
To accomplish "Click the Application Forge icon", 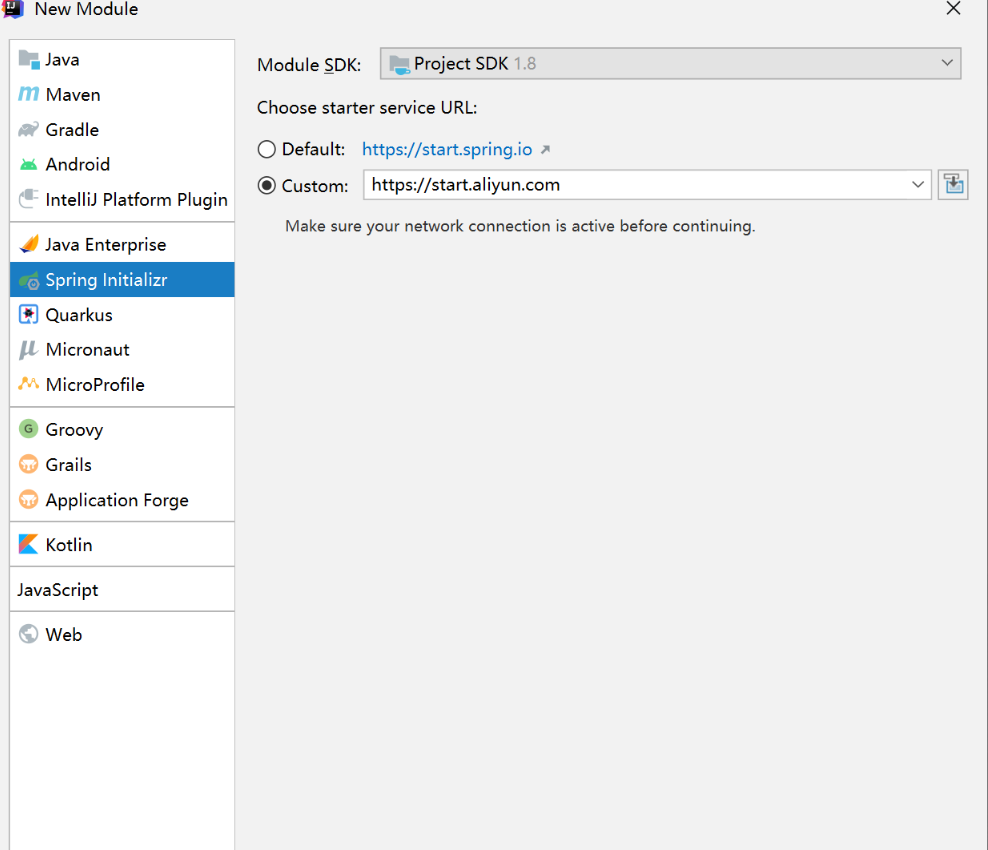I will [28, 500].
